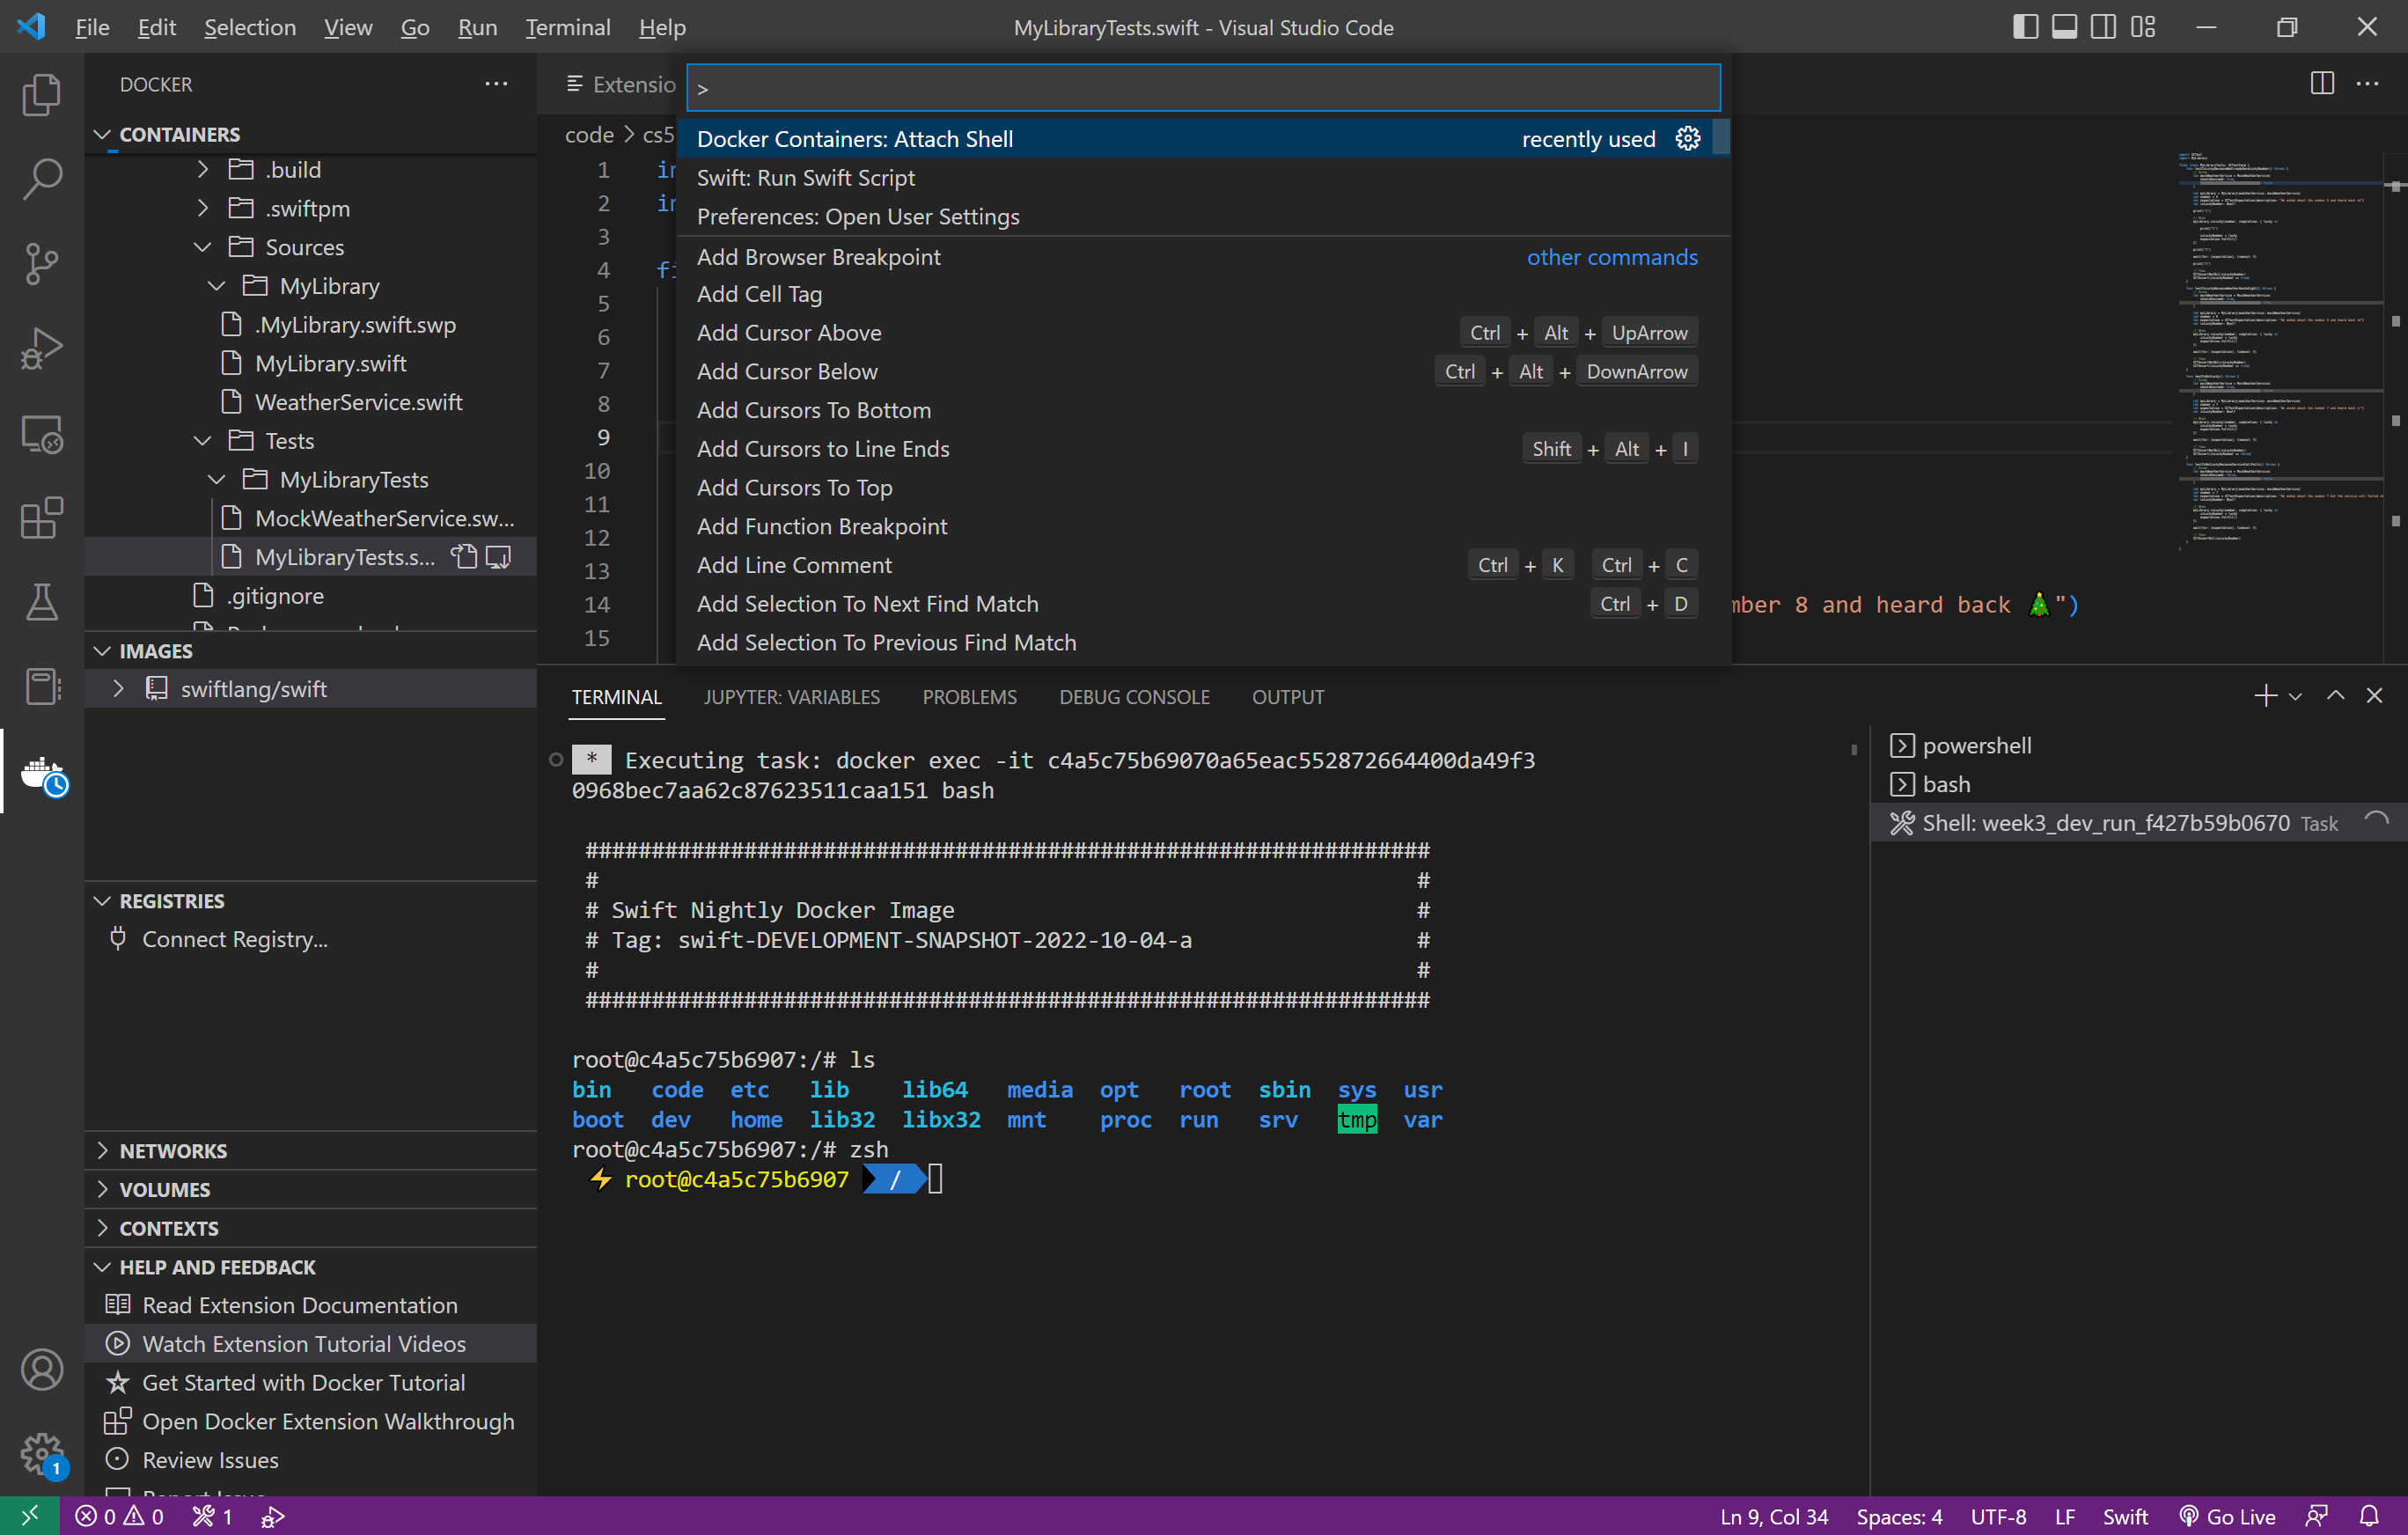Switch to PROBLEMS tab
Image resolution: width=2408 pixels, height=1535 pixels.
[x=969, y=697]
